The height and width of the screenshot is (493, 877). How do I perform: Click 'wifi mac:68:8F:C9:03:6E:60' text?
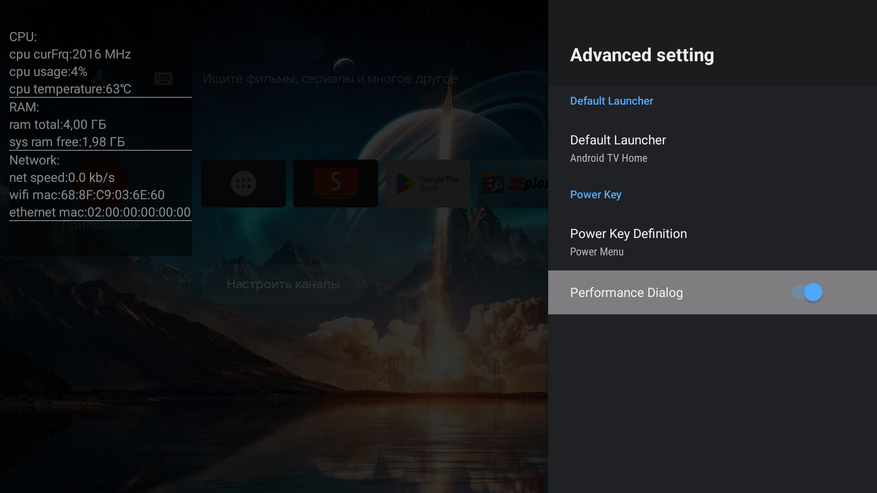87,195
